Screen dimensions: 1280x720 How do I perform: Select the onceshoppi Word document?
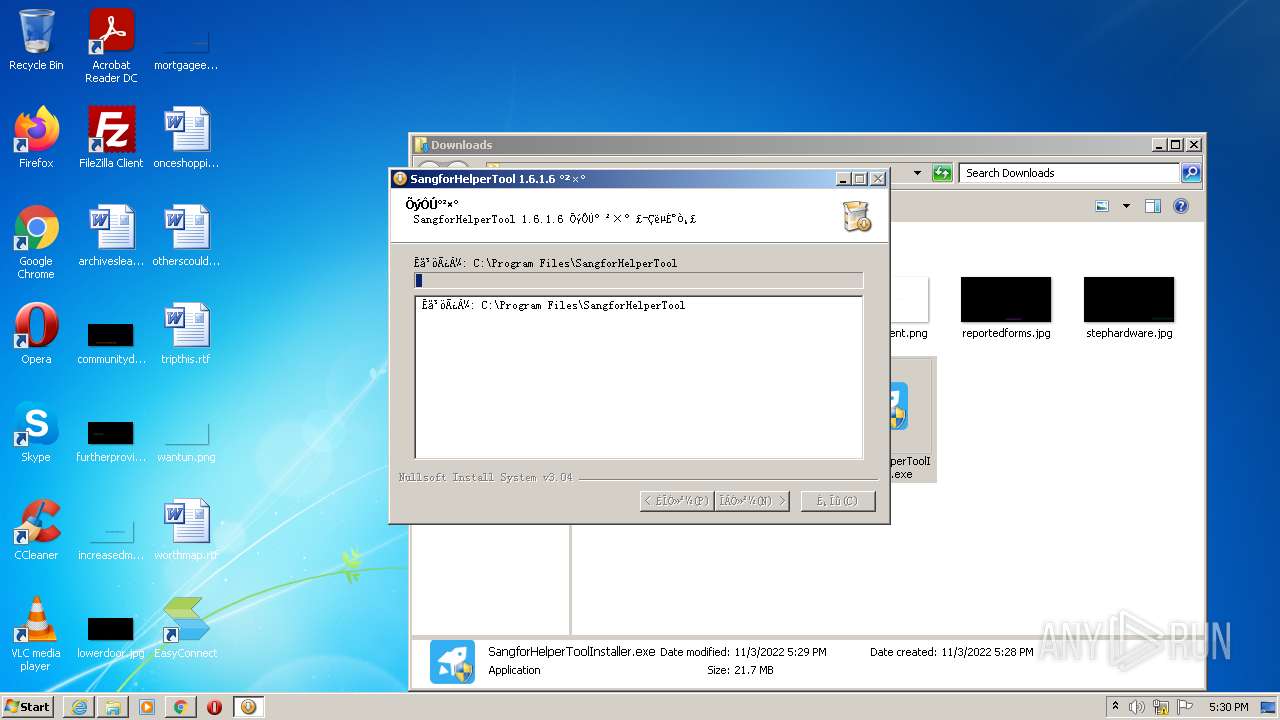pos(186,138)
